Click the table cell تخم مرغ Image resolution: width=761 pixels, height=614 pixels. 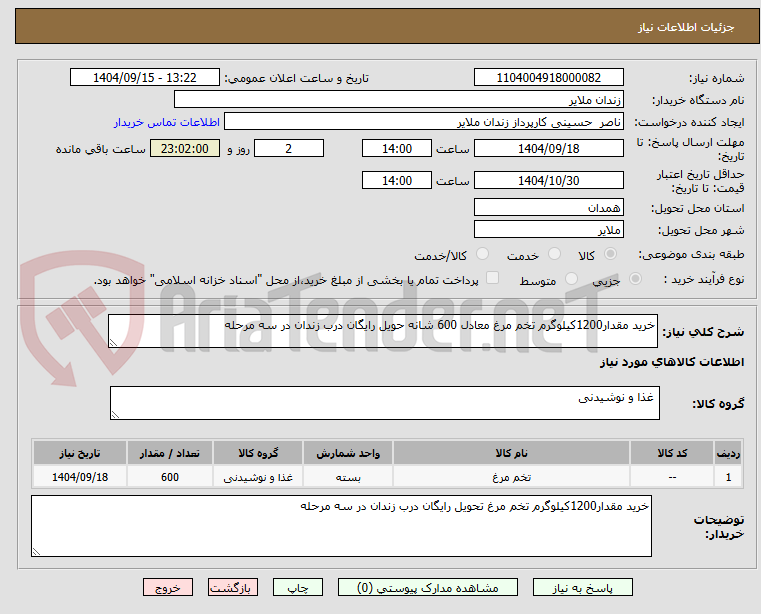click(x=511, y=477)
